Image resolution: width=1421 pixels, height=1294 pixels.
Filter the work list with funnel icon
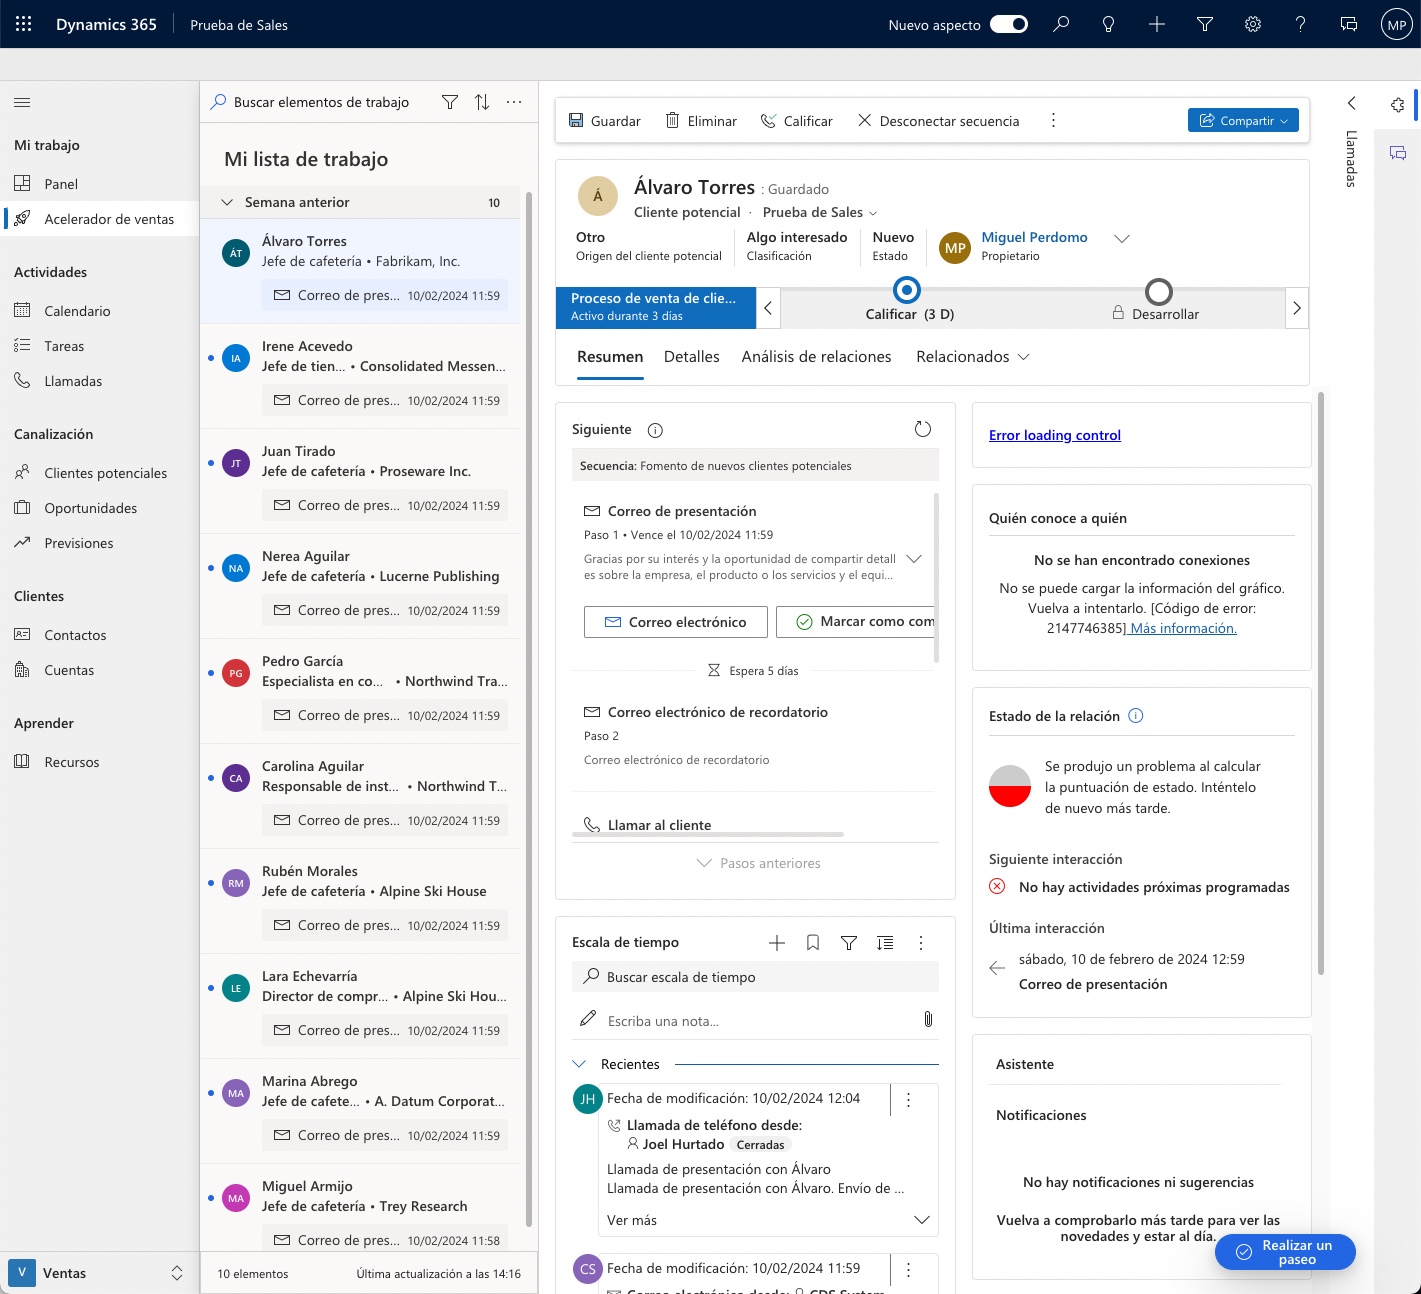click(450, 102)
